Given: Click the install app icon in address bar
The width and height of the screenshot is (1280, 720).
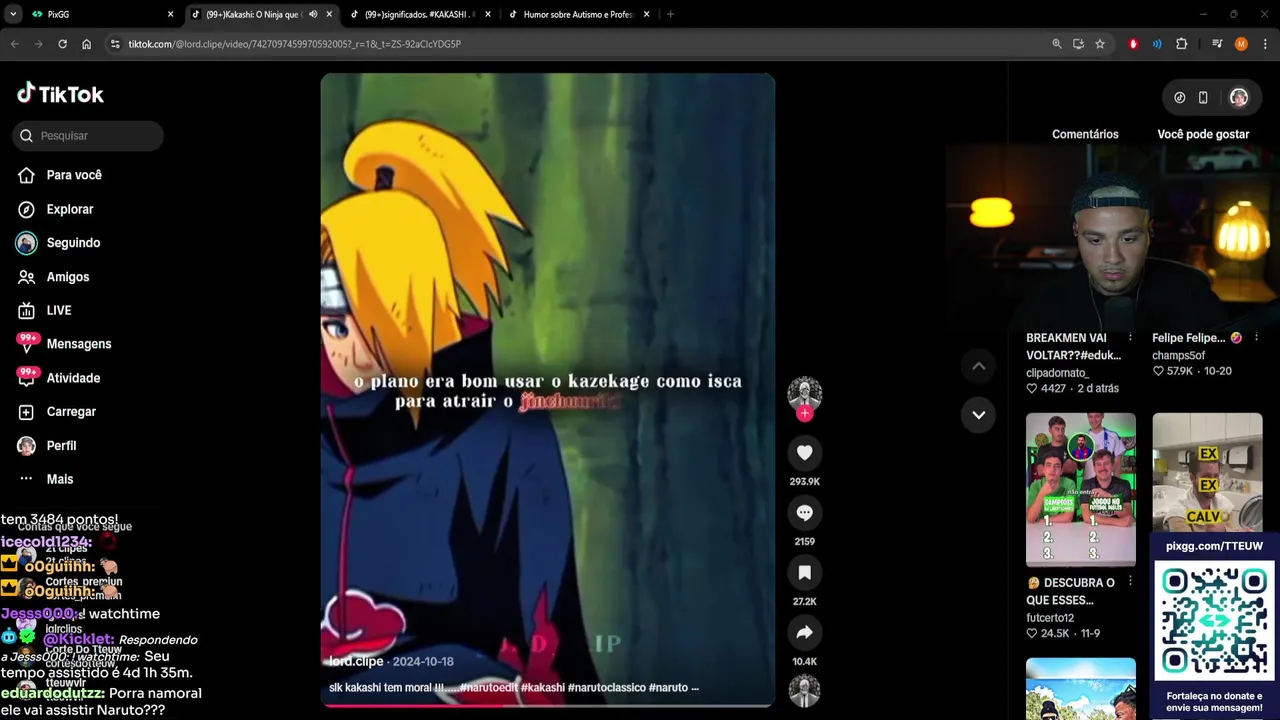Looking at the screenshot, I should [1078, 44].
